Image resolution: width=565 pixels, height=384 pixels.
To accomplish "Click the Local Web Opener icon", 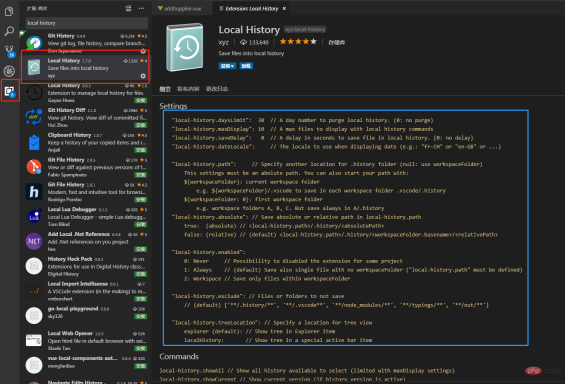I will pyautogui.click(x=34, y=340).
